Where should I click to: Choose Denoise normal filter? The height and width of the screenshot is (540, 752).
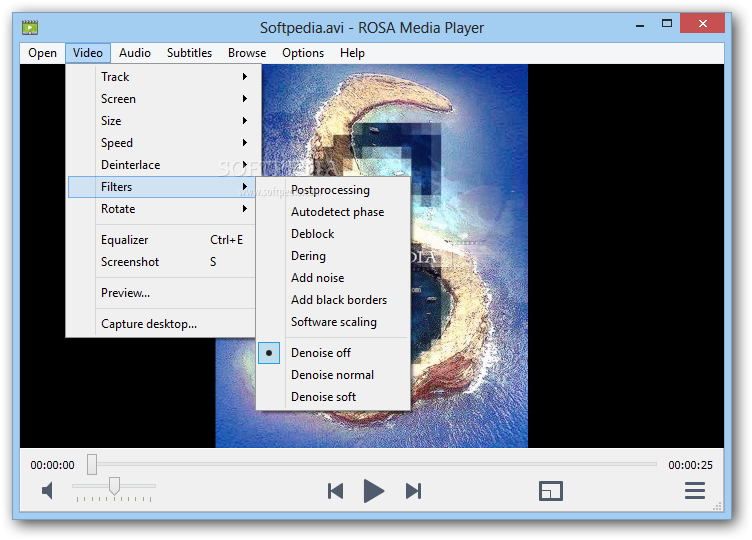click(334, 375)
